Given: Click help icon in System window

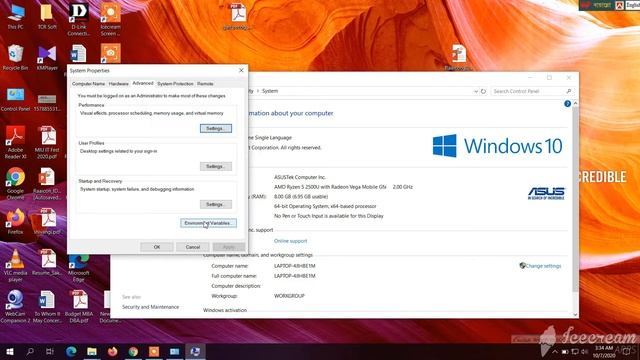Looking at the screenshot, I should [x=567, y=104].
